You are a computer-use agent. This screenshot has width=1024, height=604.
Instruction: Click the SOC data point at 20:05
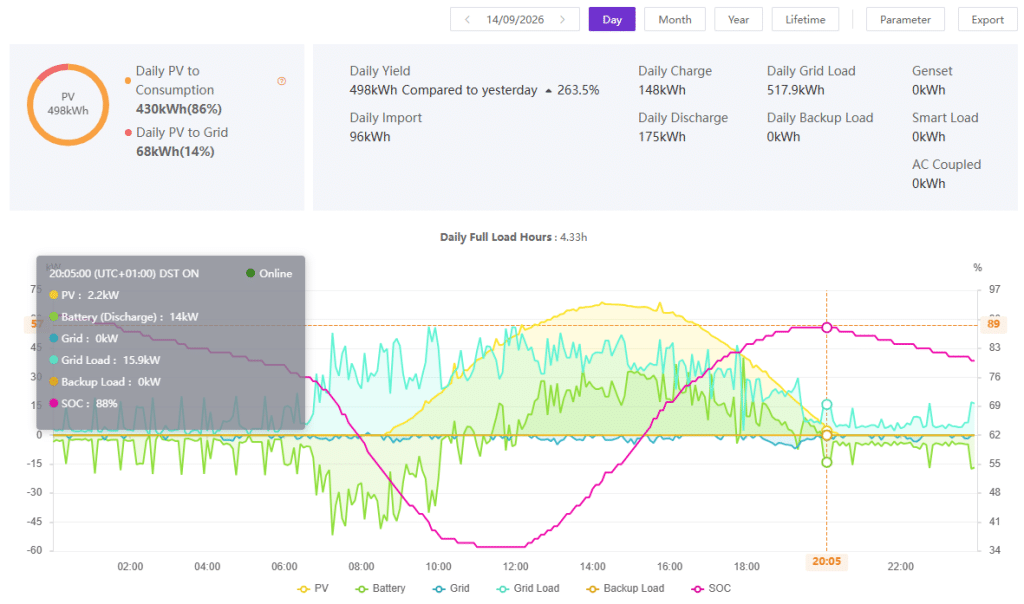(x=827, y=327)
